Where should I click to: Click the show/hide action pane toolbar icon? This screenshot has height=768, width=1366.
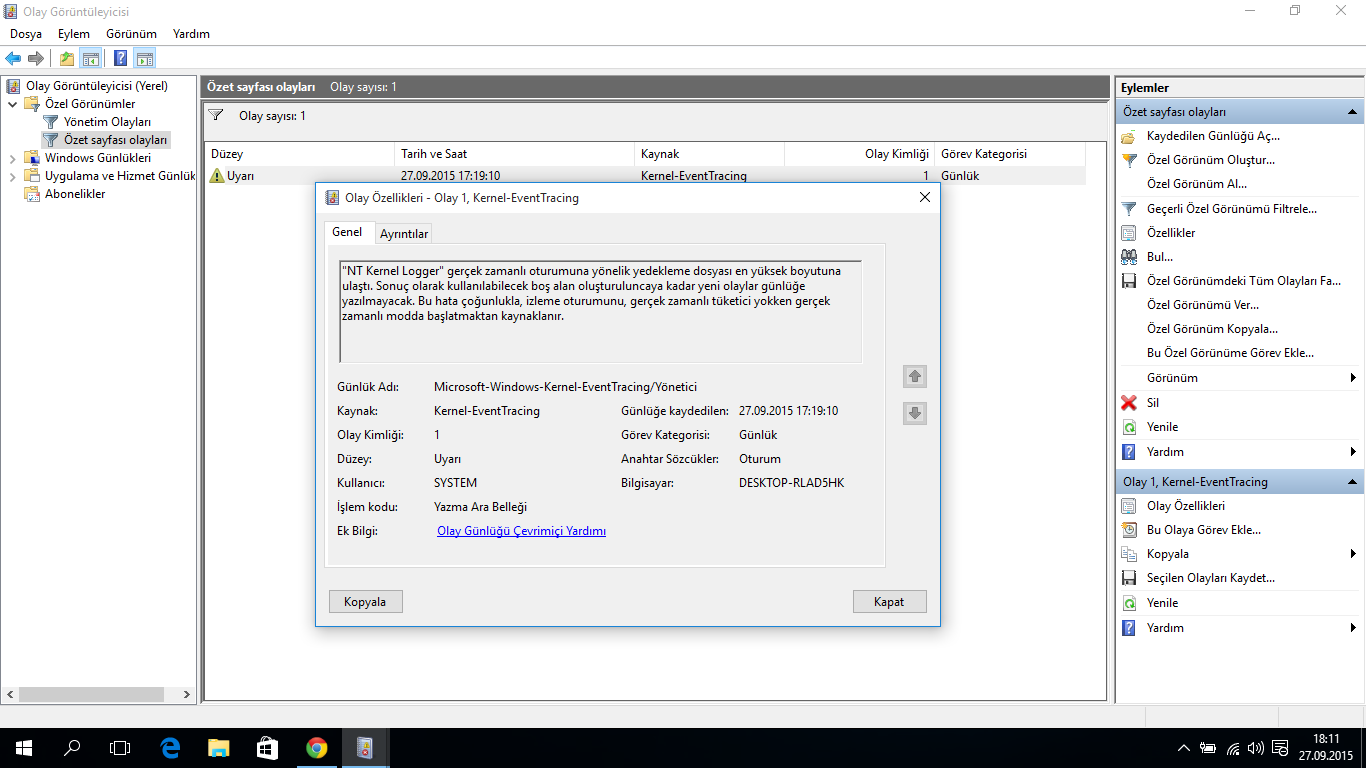point(145,58)
